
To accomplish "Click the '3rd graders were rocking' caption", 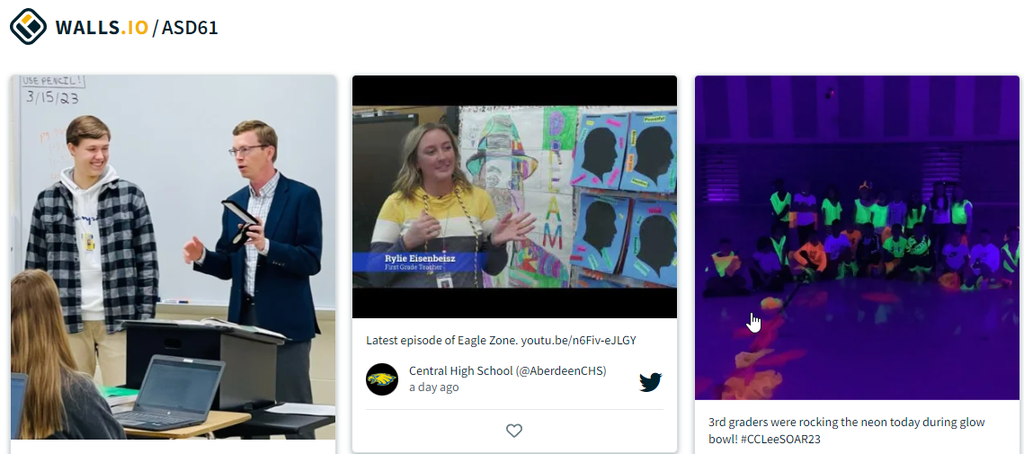I will [x=767, y=423].
